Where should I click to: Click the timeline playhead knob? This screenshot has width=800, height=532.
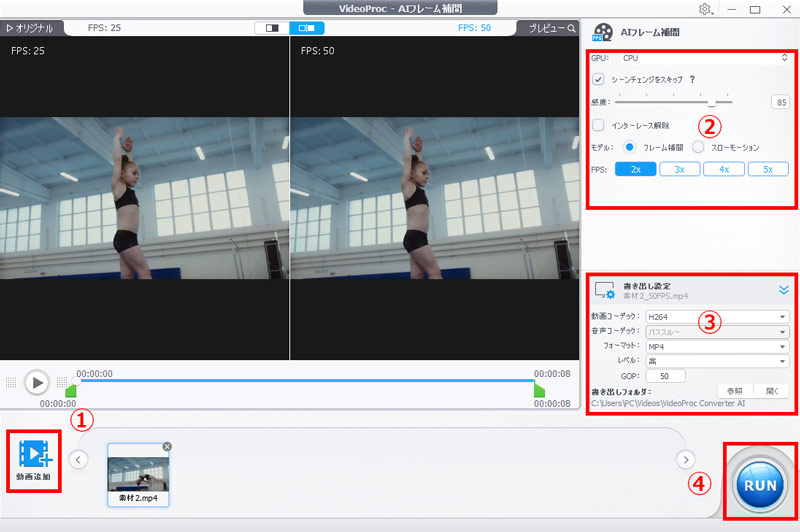(77, 381)
